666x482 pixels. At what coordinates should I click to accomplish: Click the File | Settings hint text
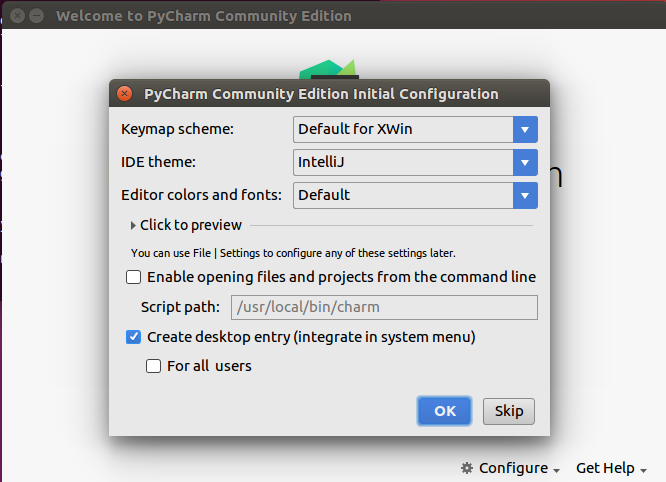pyautogui.click(x=293, y=253)
